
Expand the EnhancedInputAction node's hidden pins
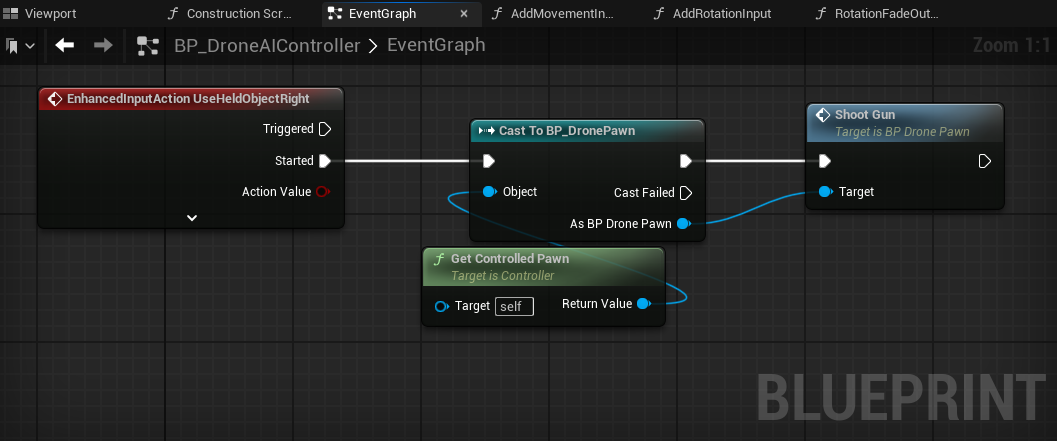(x=192, y=217)
